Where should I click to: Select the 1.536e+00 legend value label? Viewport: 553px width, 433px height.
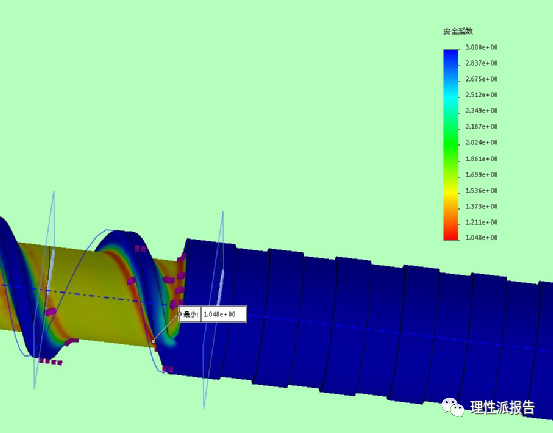click(x=481, y=190)
